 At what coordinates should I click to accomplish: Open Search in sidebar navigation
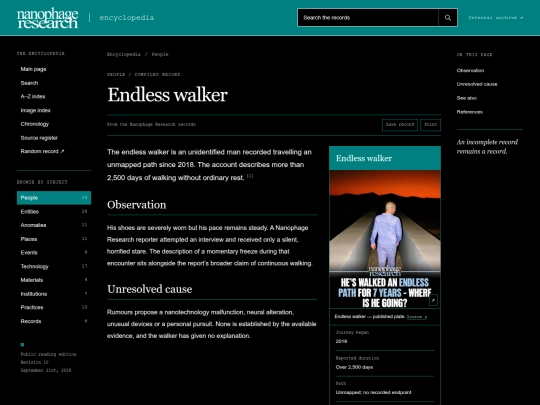[29, 83]
